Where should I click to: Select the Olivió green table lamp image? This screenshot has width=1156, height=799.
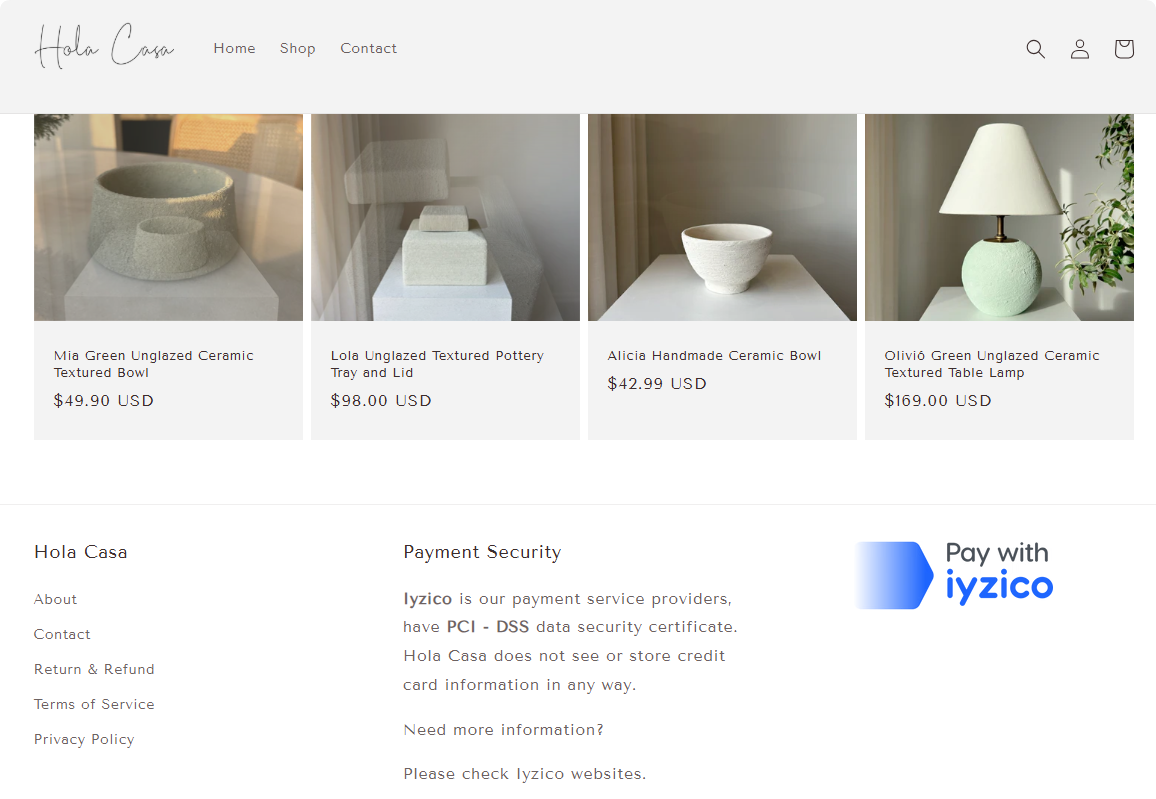click(x=999, y=217)
